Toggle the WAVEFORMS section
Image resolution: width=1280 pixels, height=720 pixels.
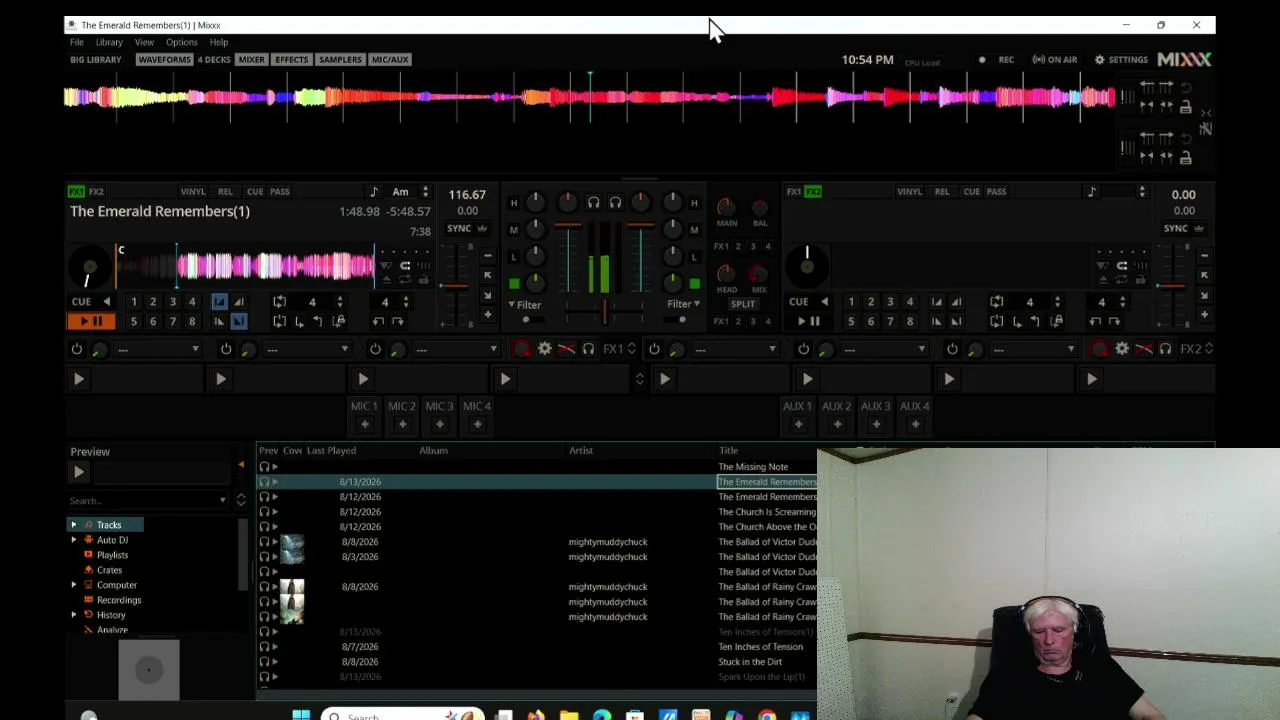pos(164,60)
